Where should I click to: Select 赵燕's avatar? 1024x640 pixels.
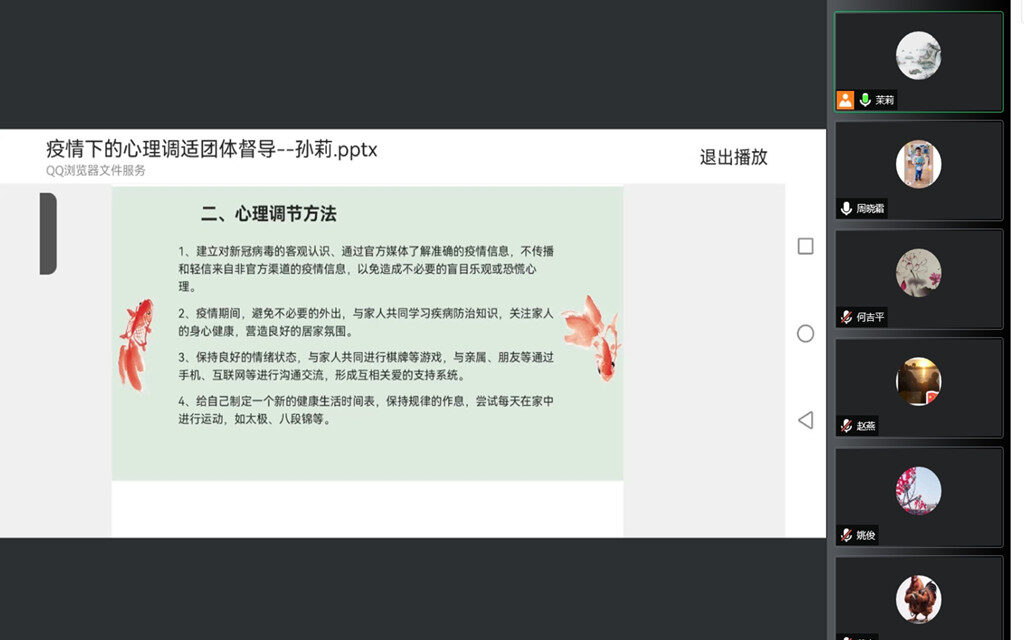[918, 381]
